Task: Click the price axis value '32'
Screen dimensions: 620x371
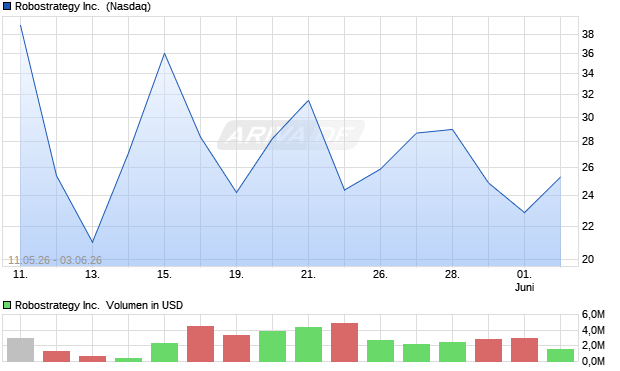Action: 588,95
